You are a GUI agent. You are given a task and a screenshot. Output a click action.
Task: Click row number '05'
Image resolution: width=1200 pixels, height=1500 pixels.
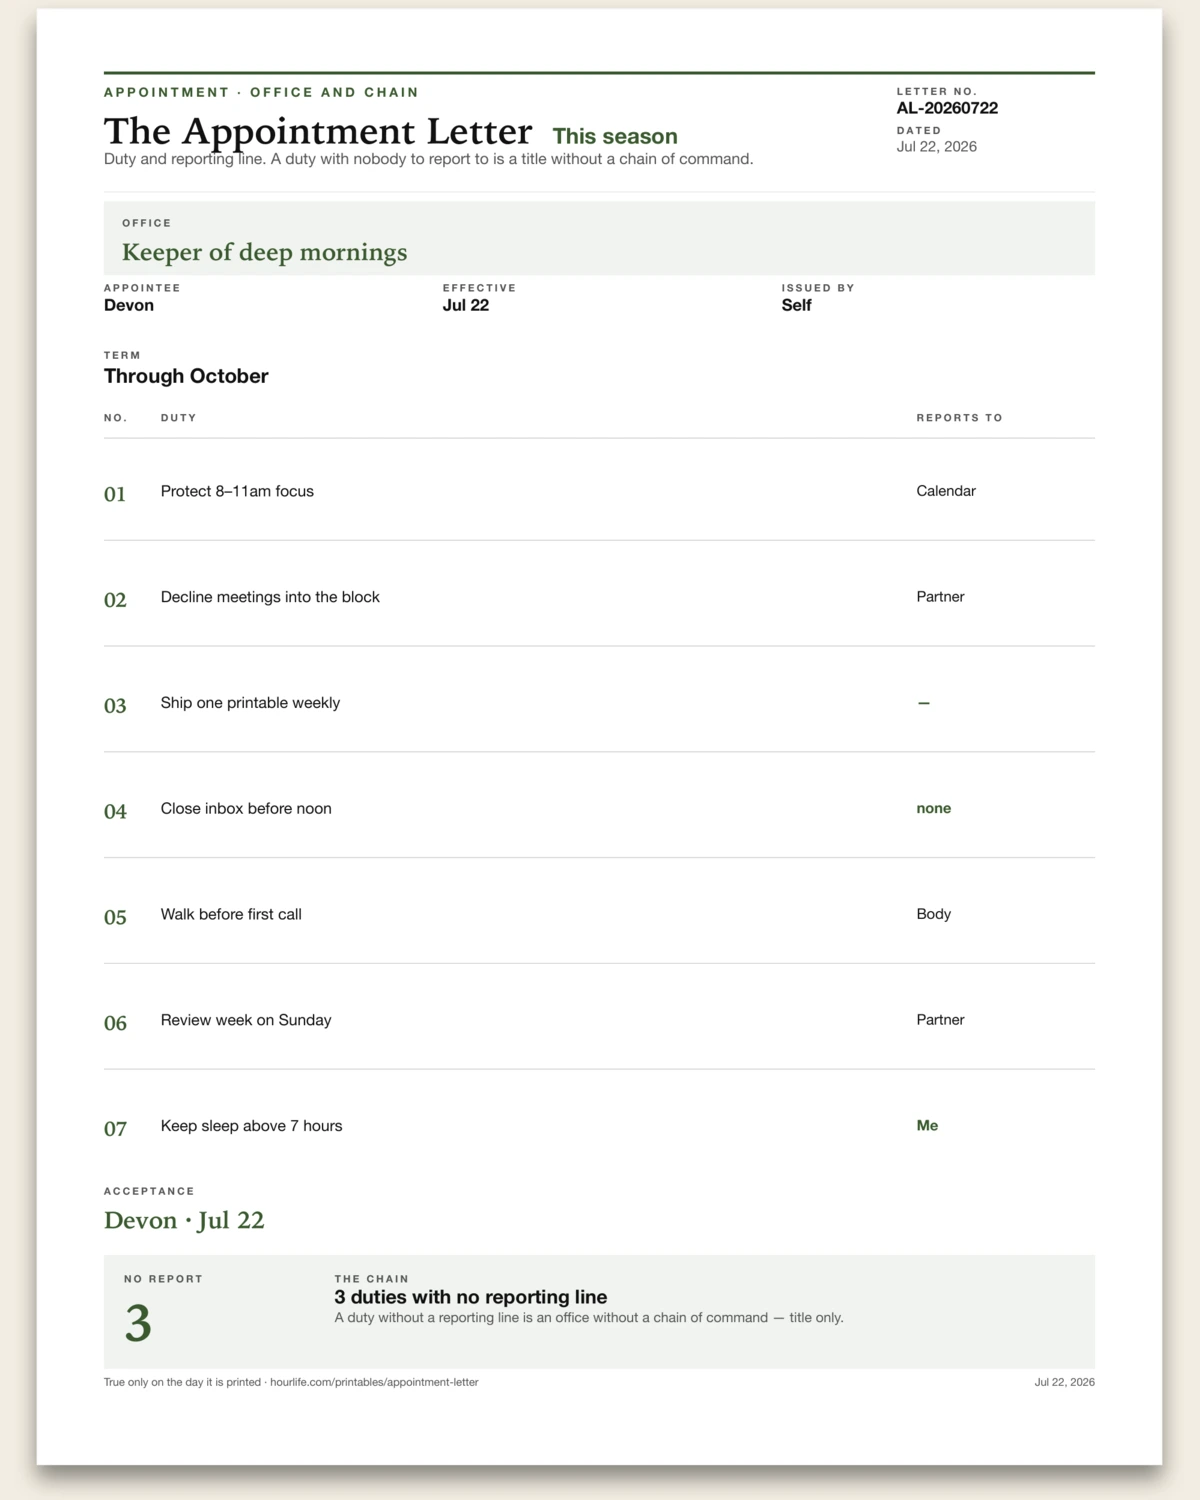click(x=115, y=917)
